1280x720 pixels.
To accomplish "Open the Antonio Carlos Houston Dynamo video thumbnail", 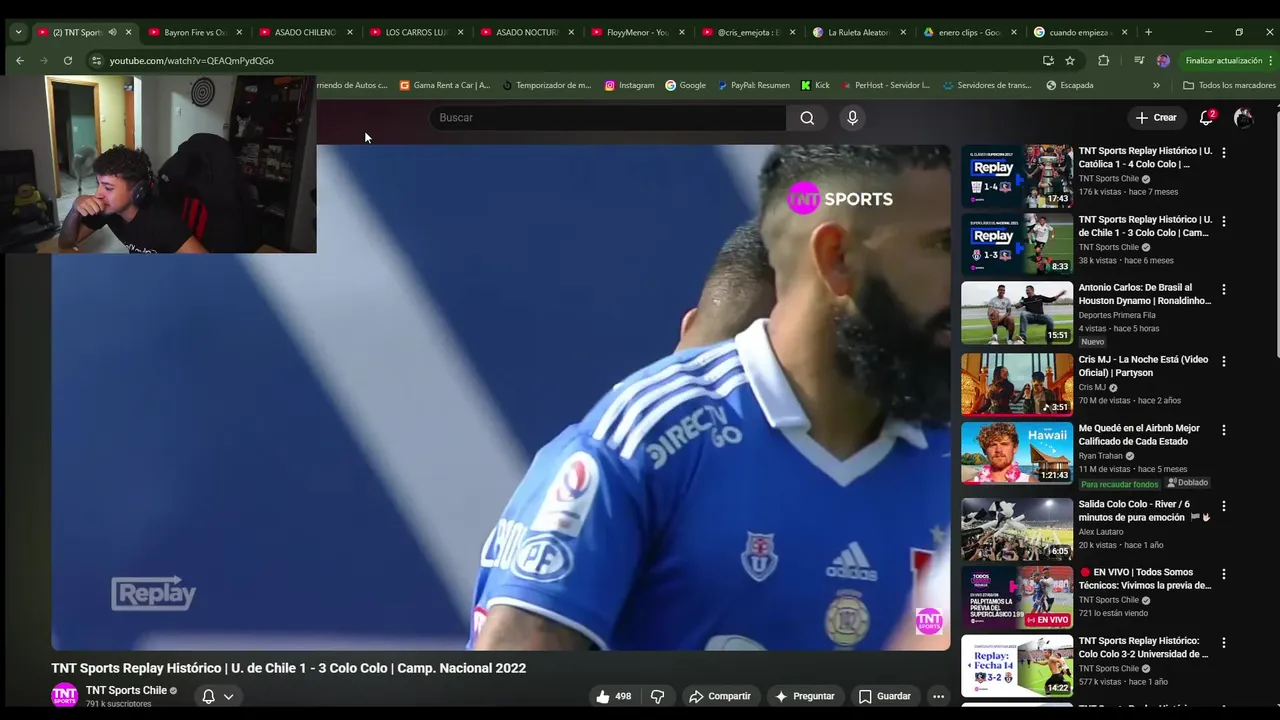I will click(1017, 312).
